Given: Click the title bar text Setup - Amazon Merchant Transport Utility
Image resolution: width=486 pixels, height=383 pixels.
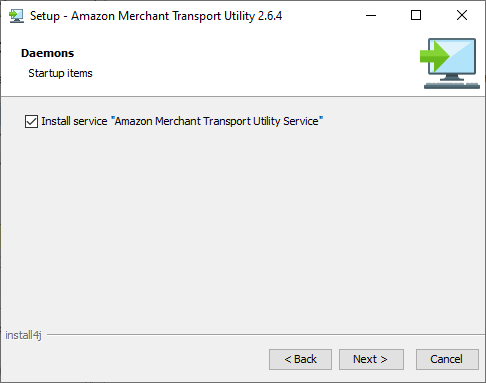Looking at the screenshot, I should (142, 16).
